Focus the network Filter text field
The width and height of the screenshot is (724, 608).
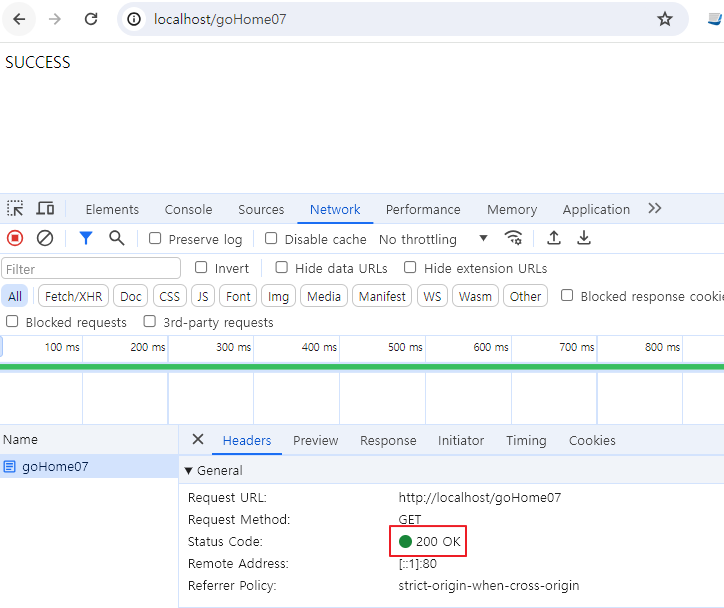point(91,269)
